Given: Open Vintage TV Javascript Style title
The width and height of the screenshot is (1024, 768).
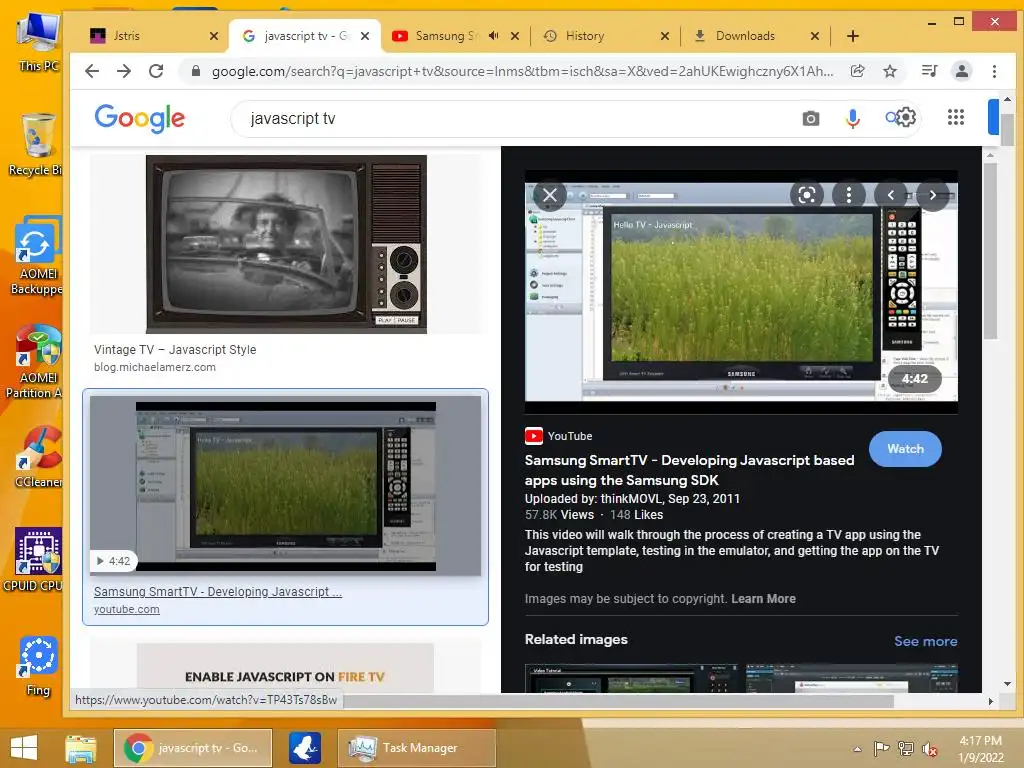Looking at the screenshot, I should (x=175, y=350).
